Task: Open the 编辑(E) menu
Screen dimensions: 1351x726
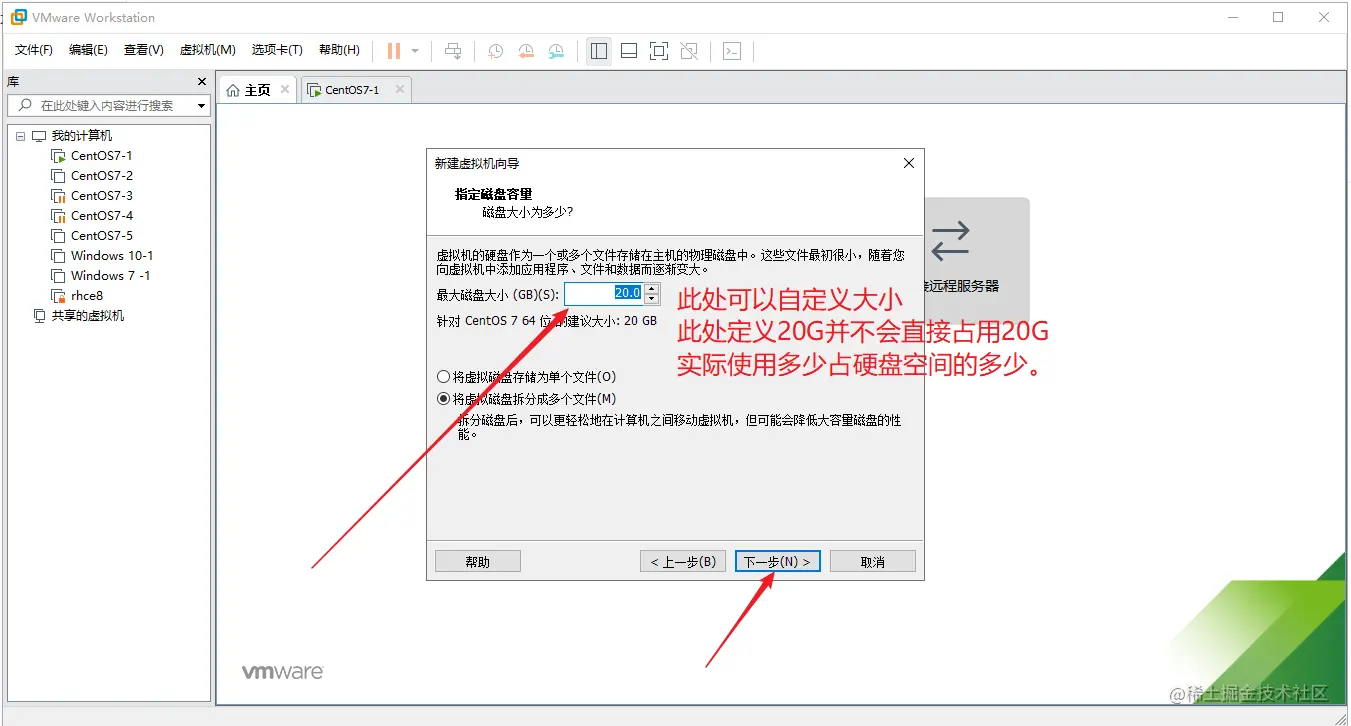Action: pos(88,50)
